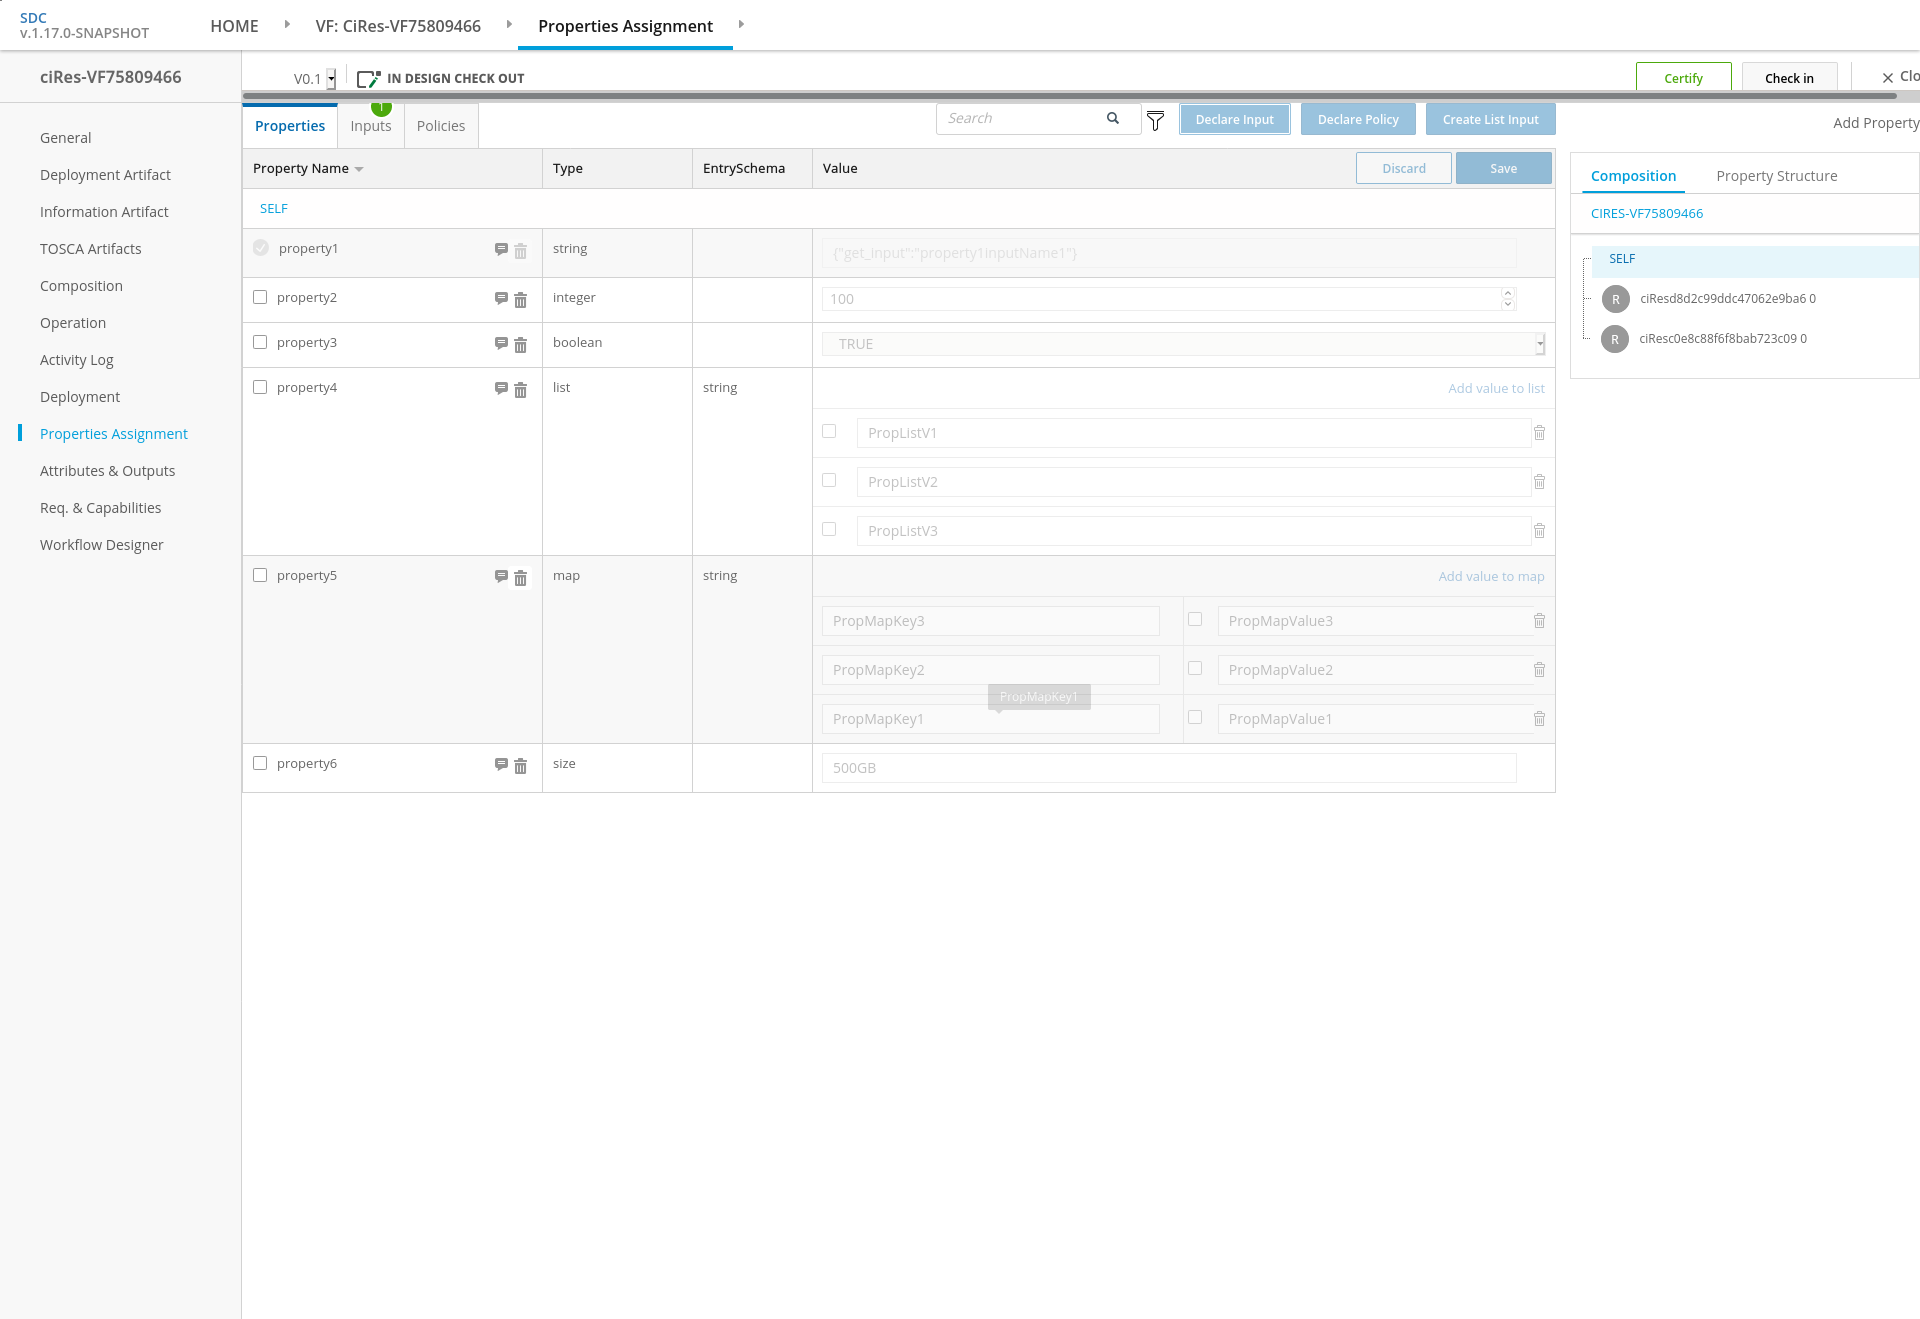Viewport: 1920px width, 1319px height.
Task: Click the property6 value field 500GB
Action: point(1168,768)
